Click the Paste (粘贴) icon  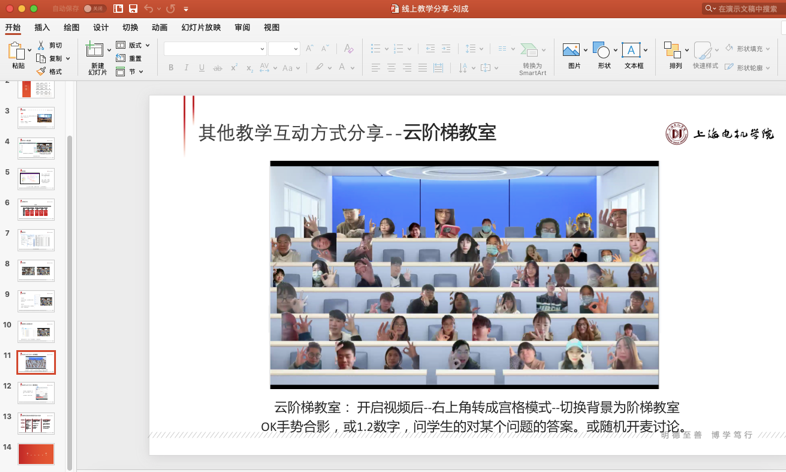[17, 52]
